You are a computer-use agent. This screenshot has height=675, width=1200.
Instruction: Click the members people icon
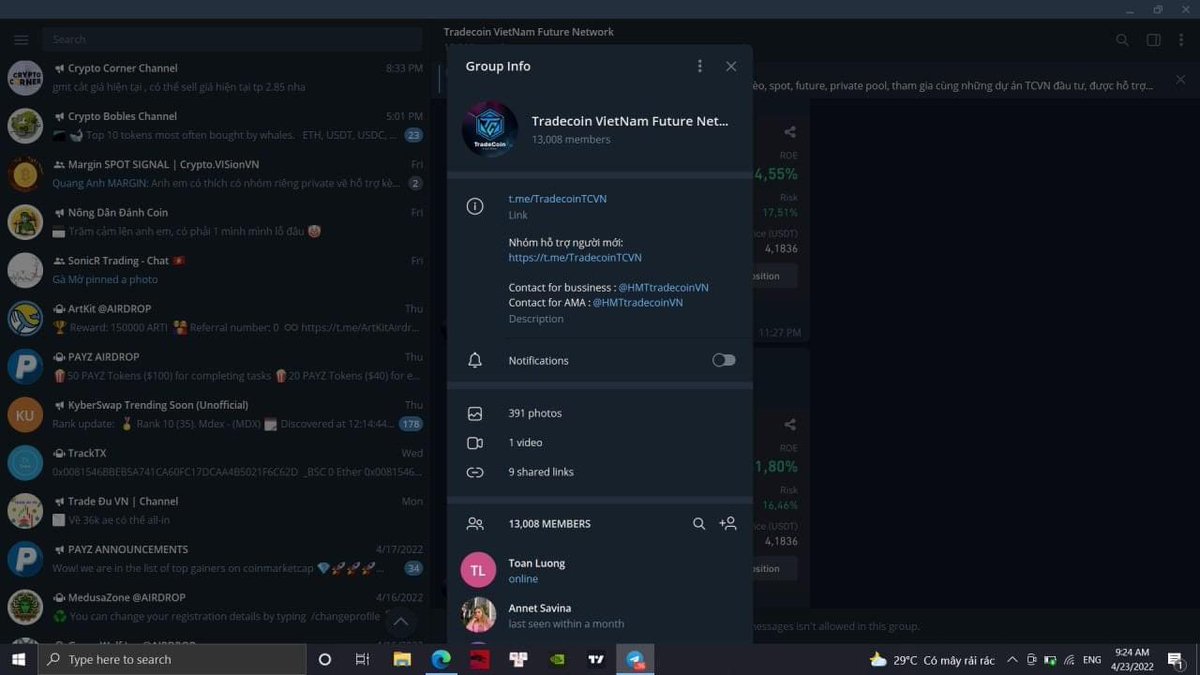[475, 523]
